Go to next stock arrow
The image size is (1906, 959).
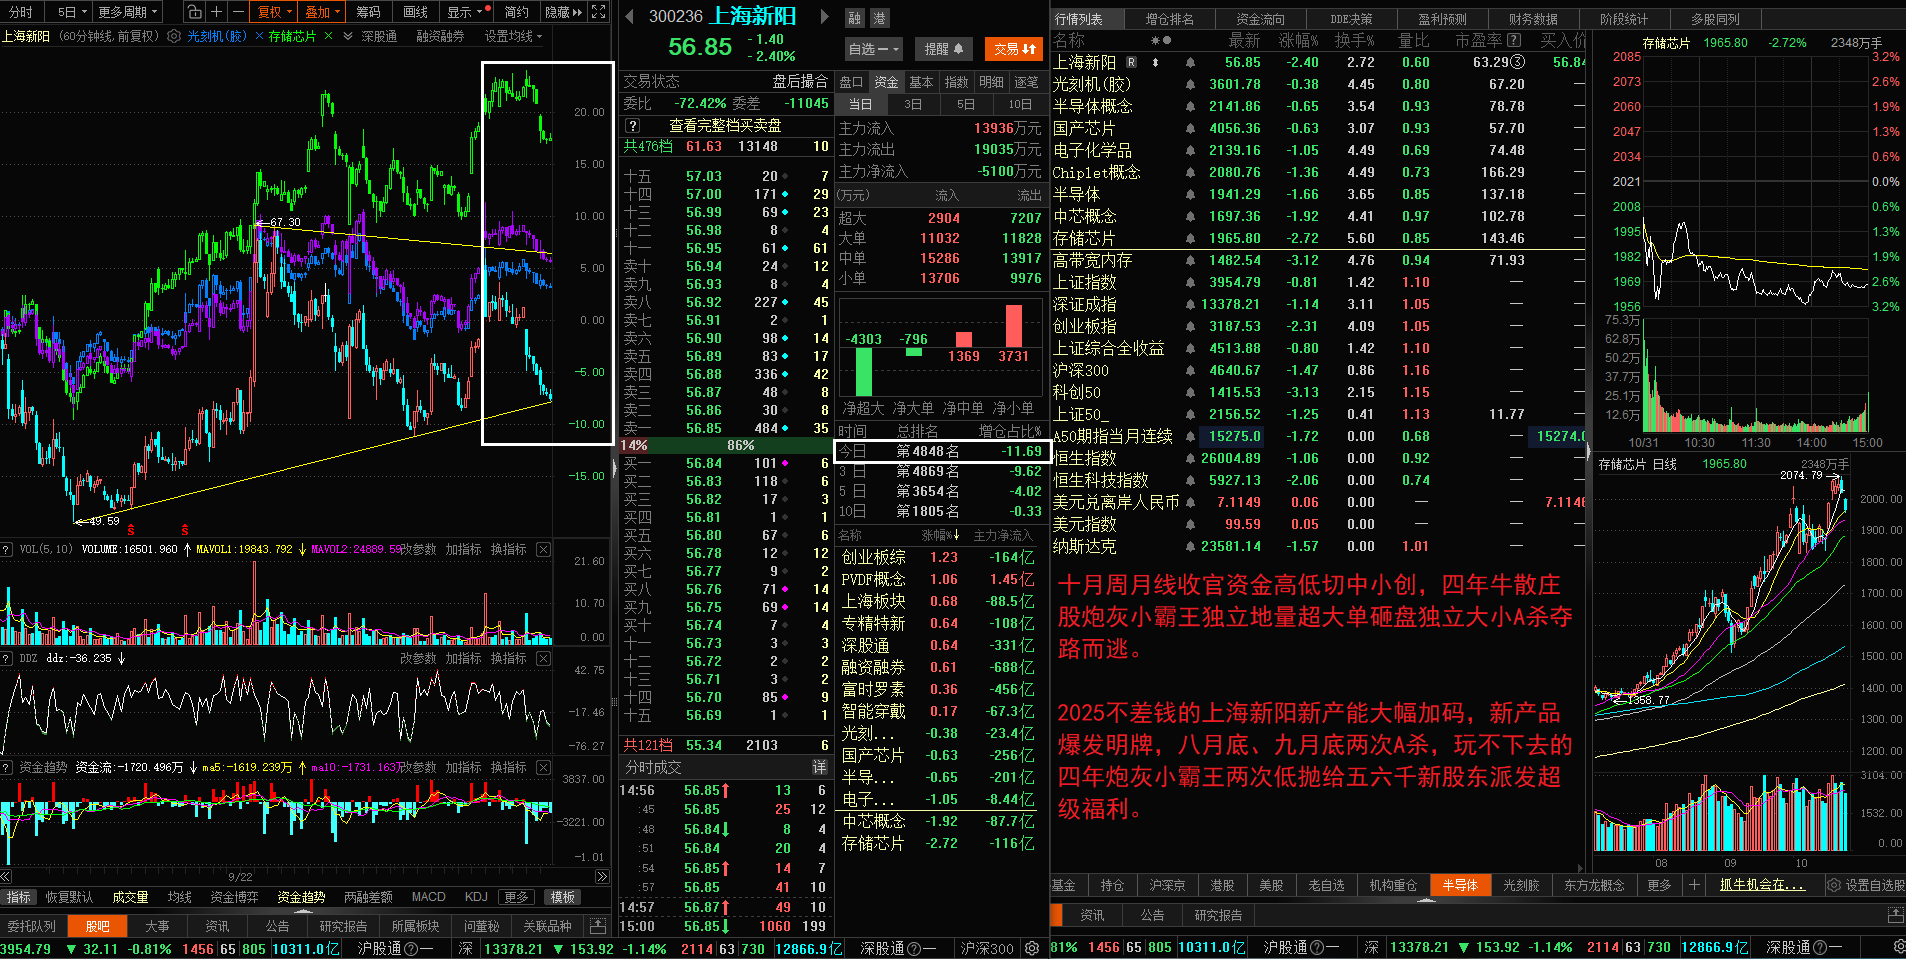pyautogui.click(x=824, y=17)
